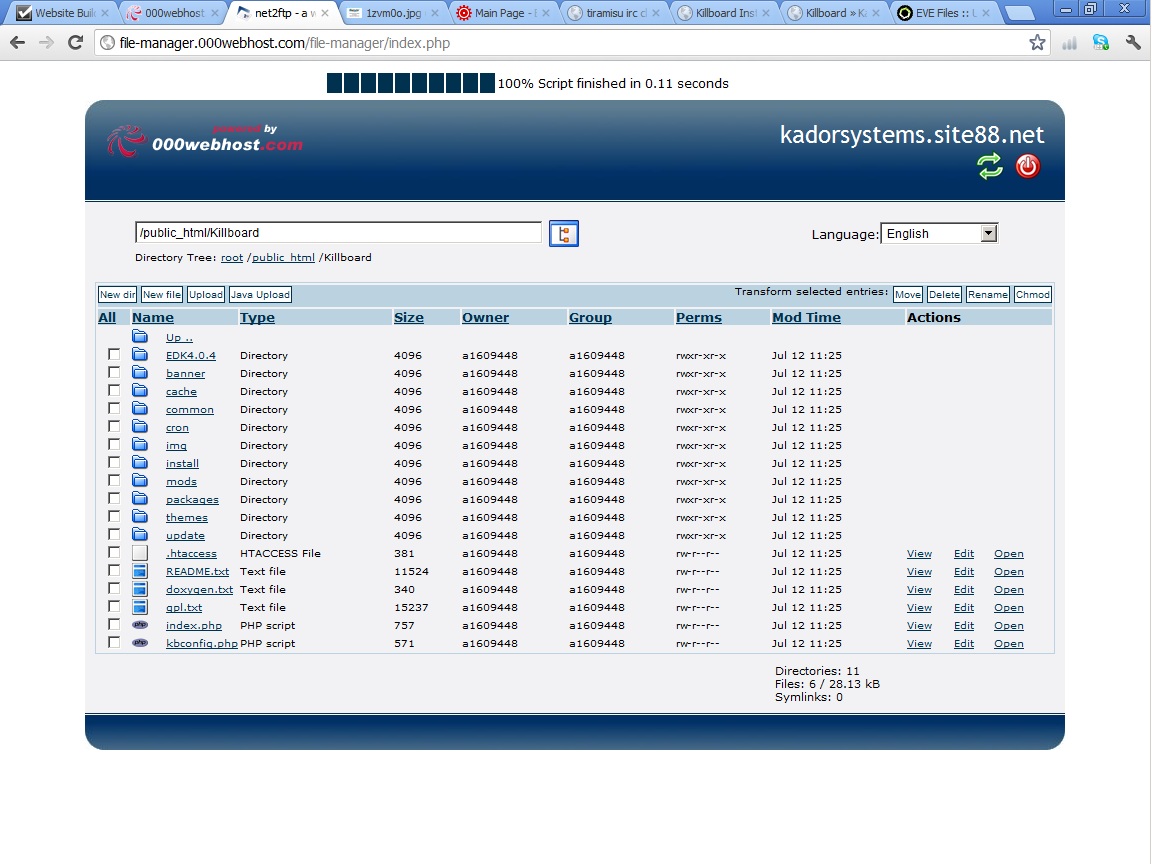Viewport: 1152px width, 864px height.
Task: Switch to the 000webhost browser tab
Action: pyautogui.click(x=172, y=12)
